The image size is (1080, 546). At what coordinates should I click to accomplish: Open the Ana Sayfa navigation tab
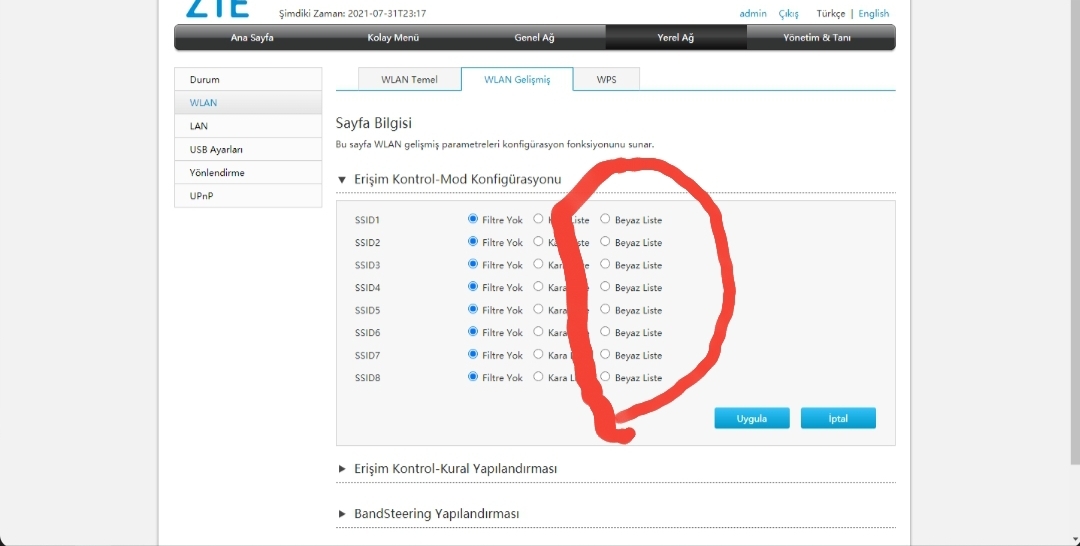[x=252, y=38]
